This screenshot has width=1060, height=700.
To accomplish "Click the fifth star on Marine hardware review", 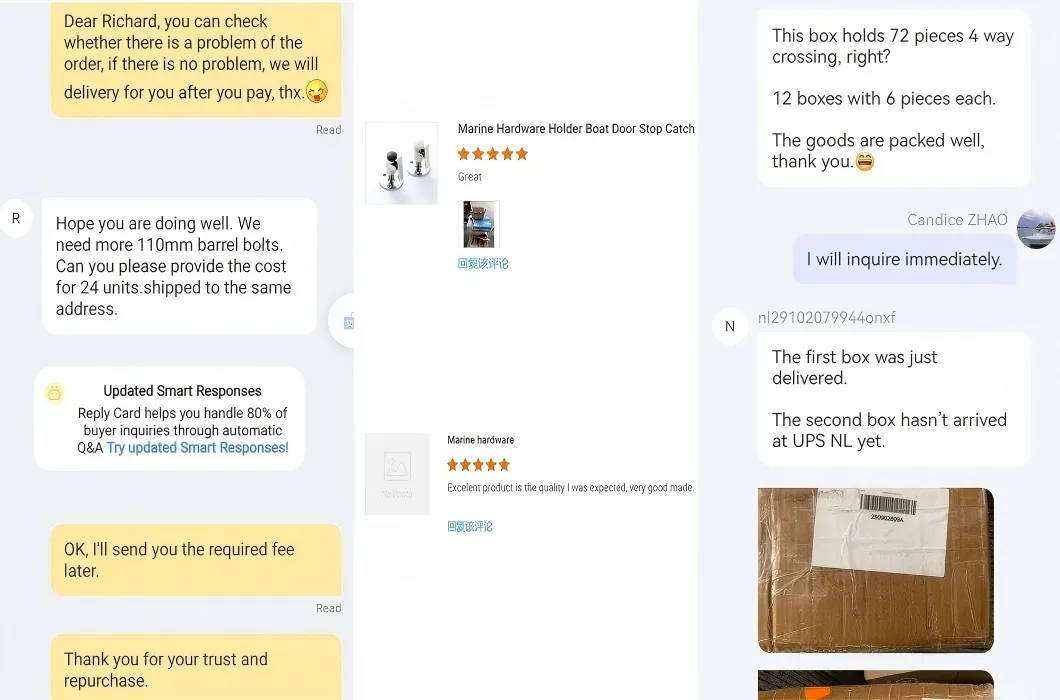I will click(x=505, y=464).
